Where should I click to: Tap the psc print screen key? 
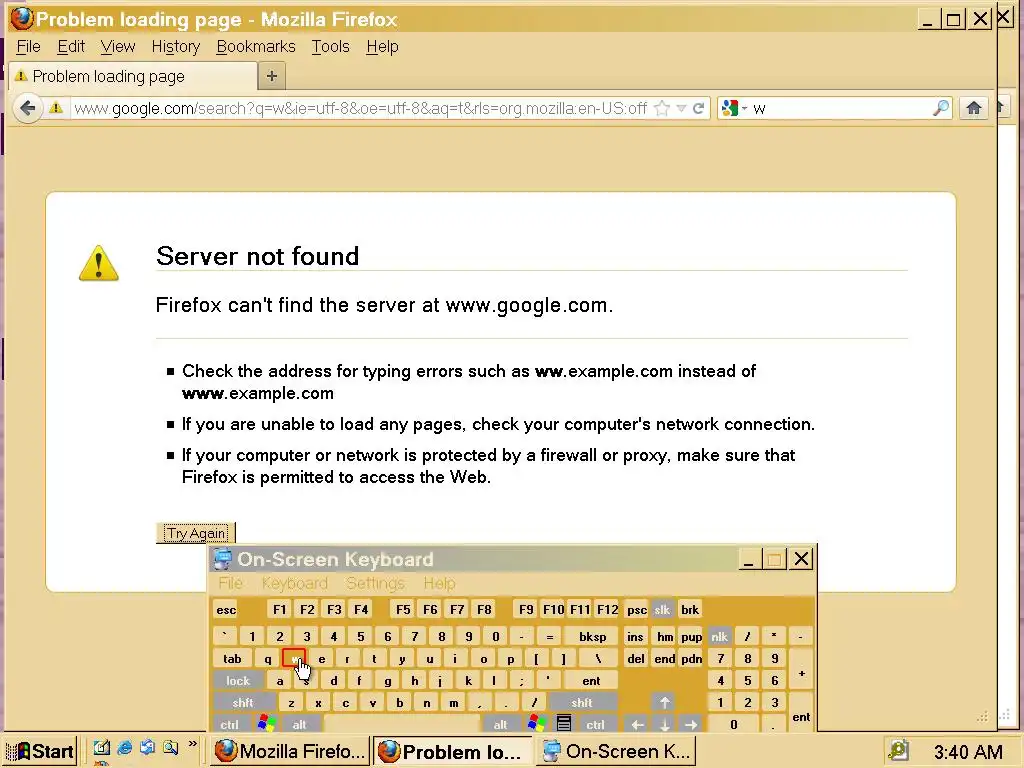(x=637, y=610)
